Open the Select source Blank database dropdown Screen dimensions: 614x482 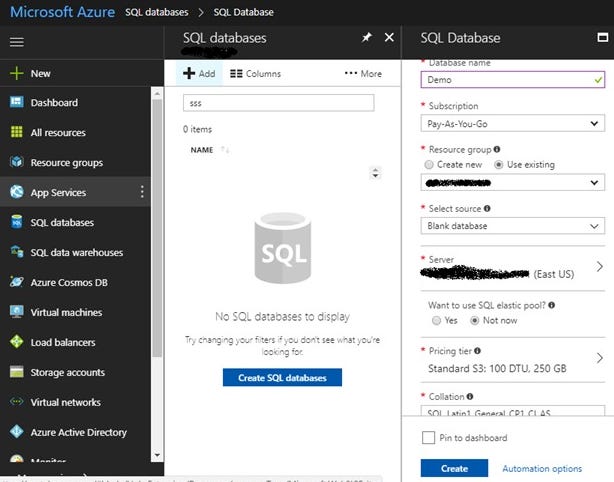click(513, 226)
